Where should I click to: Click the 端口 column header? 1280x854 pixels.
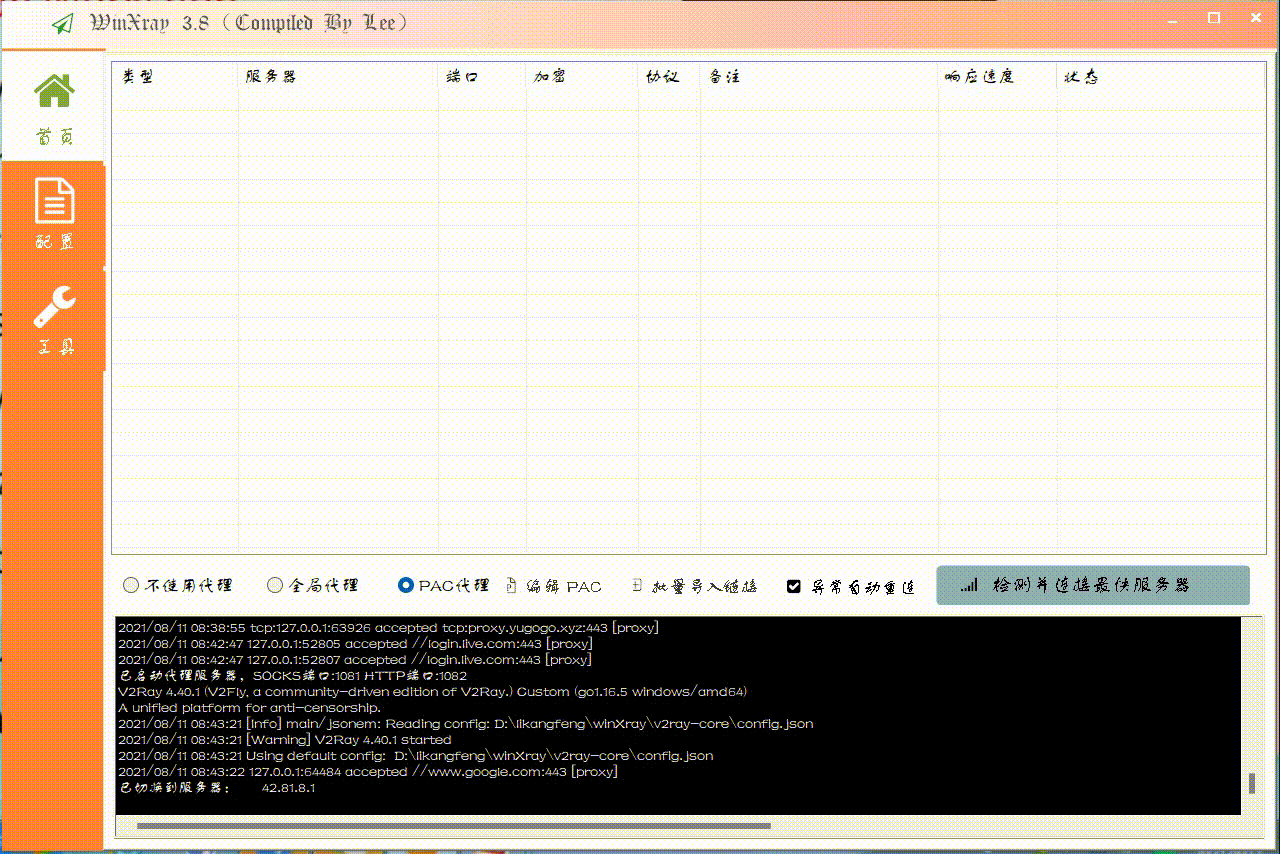pyautogui.click(x=482, y=77)
